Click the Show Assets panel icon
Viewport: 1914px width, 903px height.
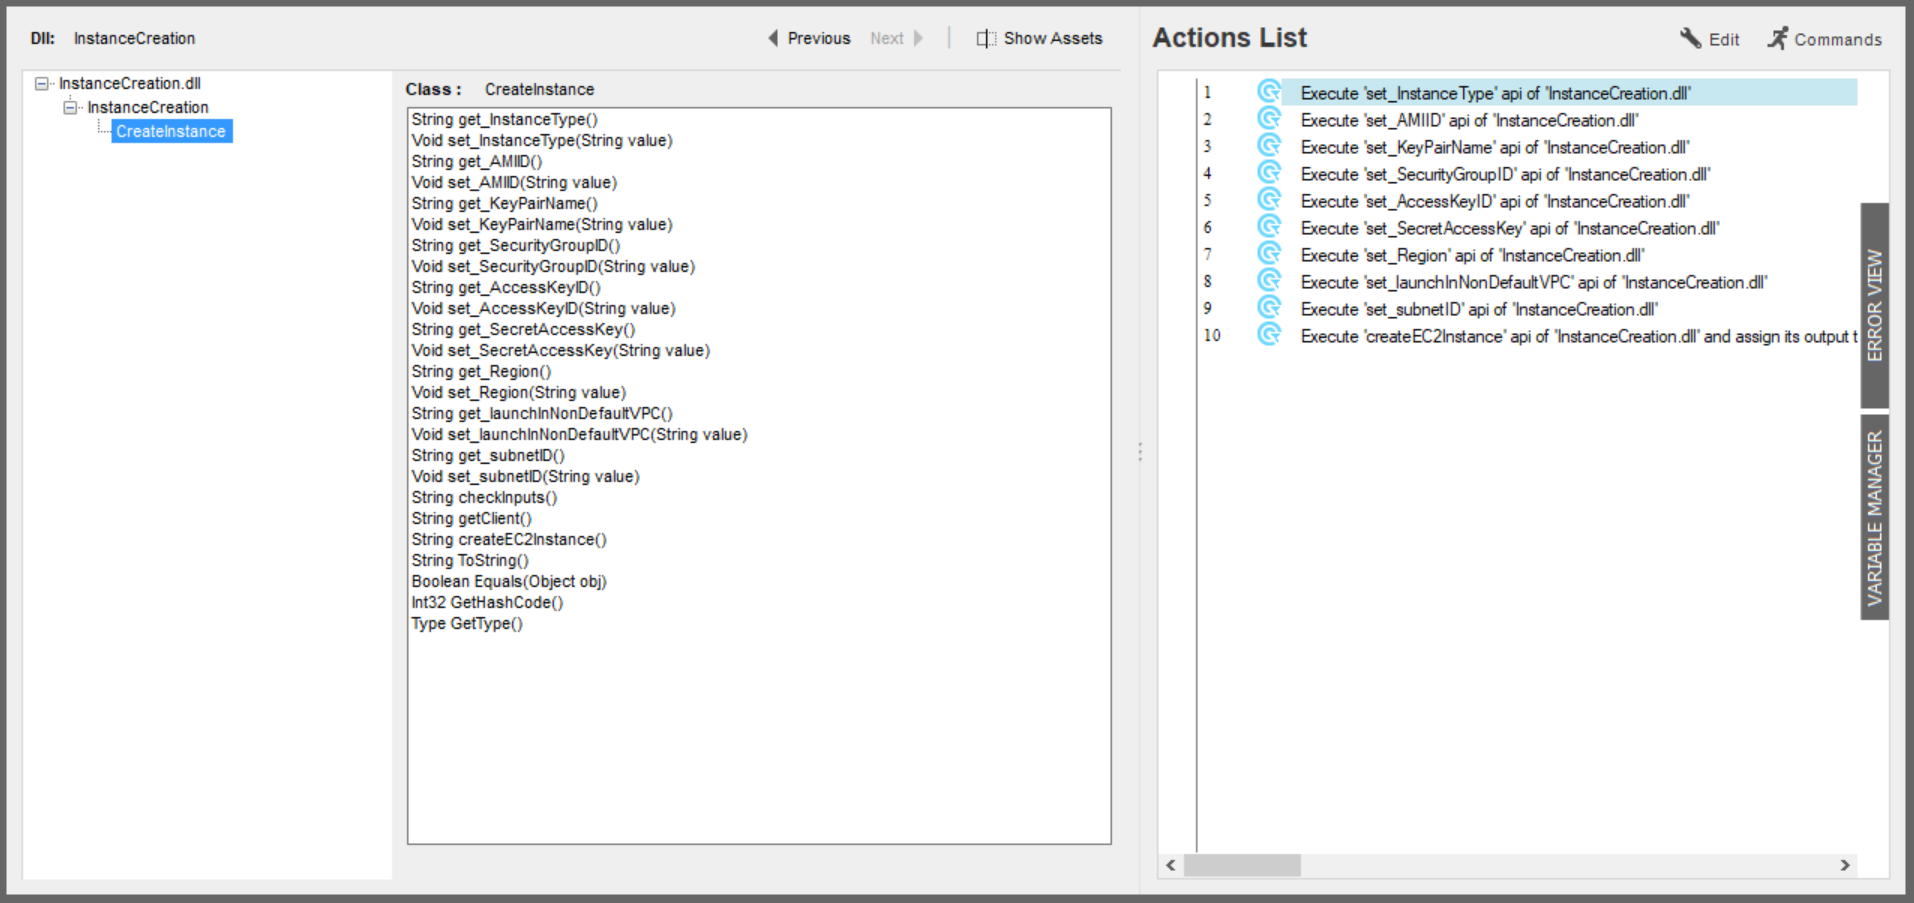click(x=986, y=38)
